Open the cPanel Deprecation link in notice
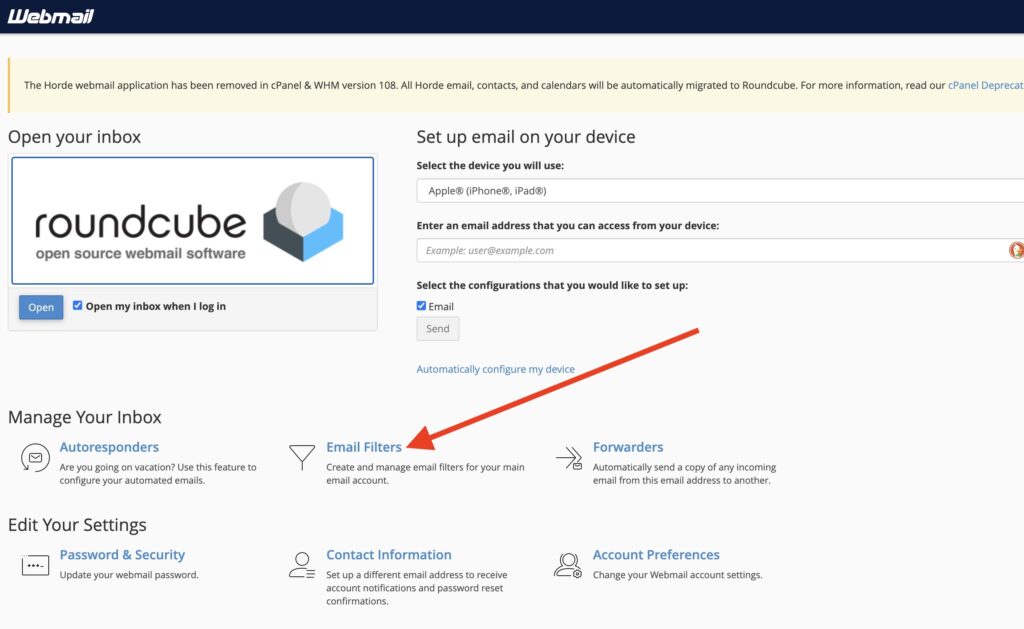 985,86
